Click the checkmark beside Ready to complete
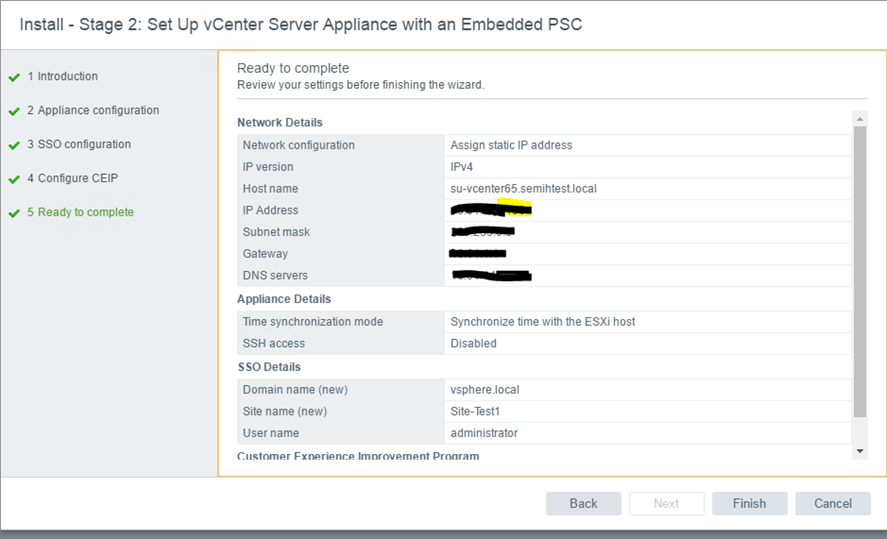Image resolution: width=887 pixels, height=539 pixels. pyautogui.click(x=14, y=213)
